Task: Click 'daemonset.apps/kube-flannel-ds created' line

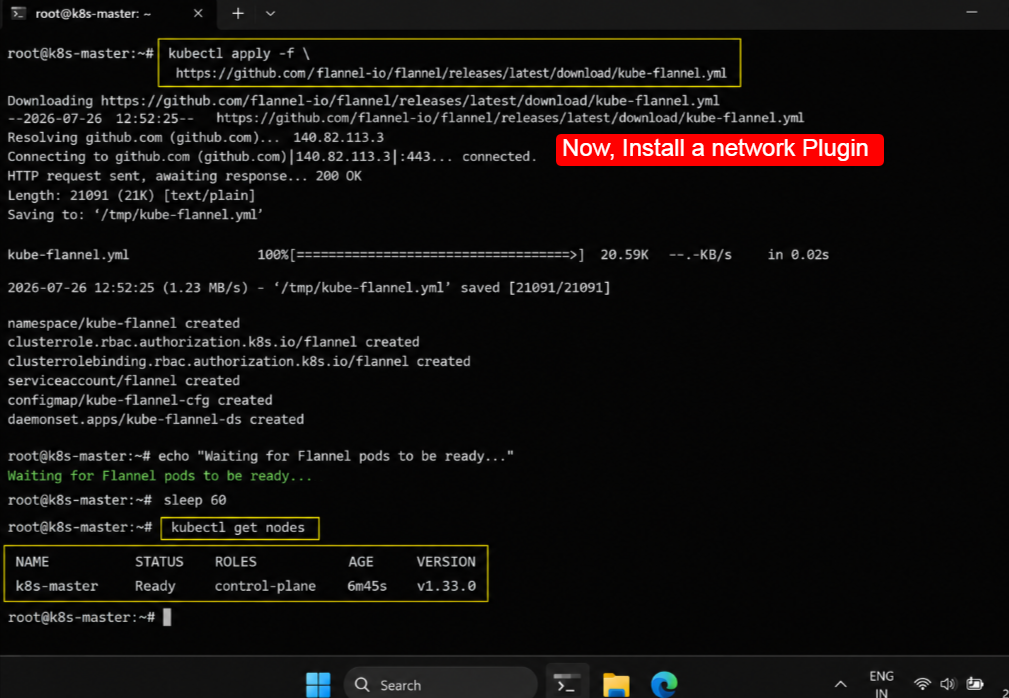Action: click(156, 419)
